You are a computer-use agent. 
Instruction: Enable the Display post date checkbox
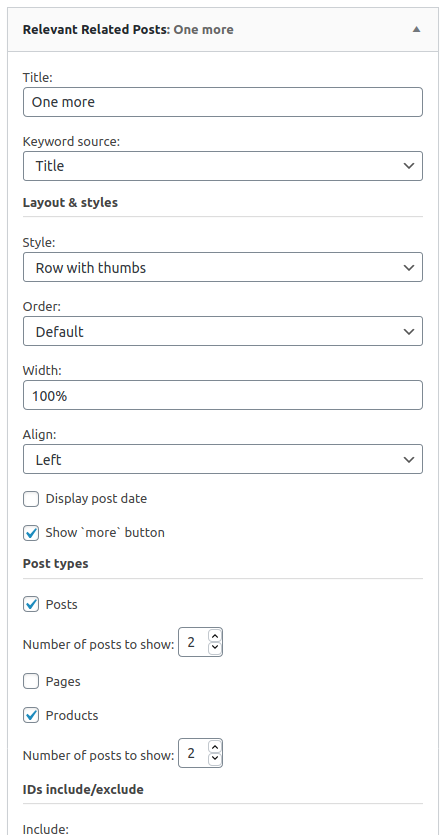click(31, 499)
